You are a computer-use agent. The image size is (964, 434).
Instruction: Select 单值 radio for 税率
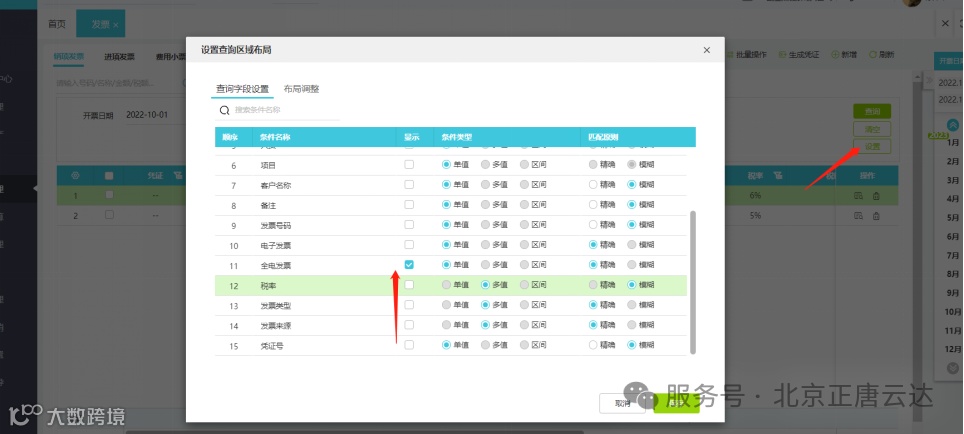pyautogui.click(x=446, y=285)
